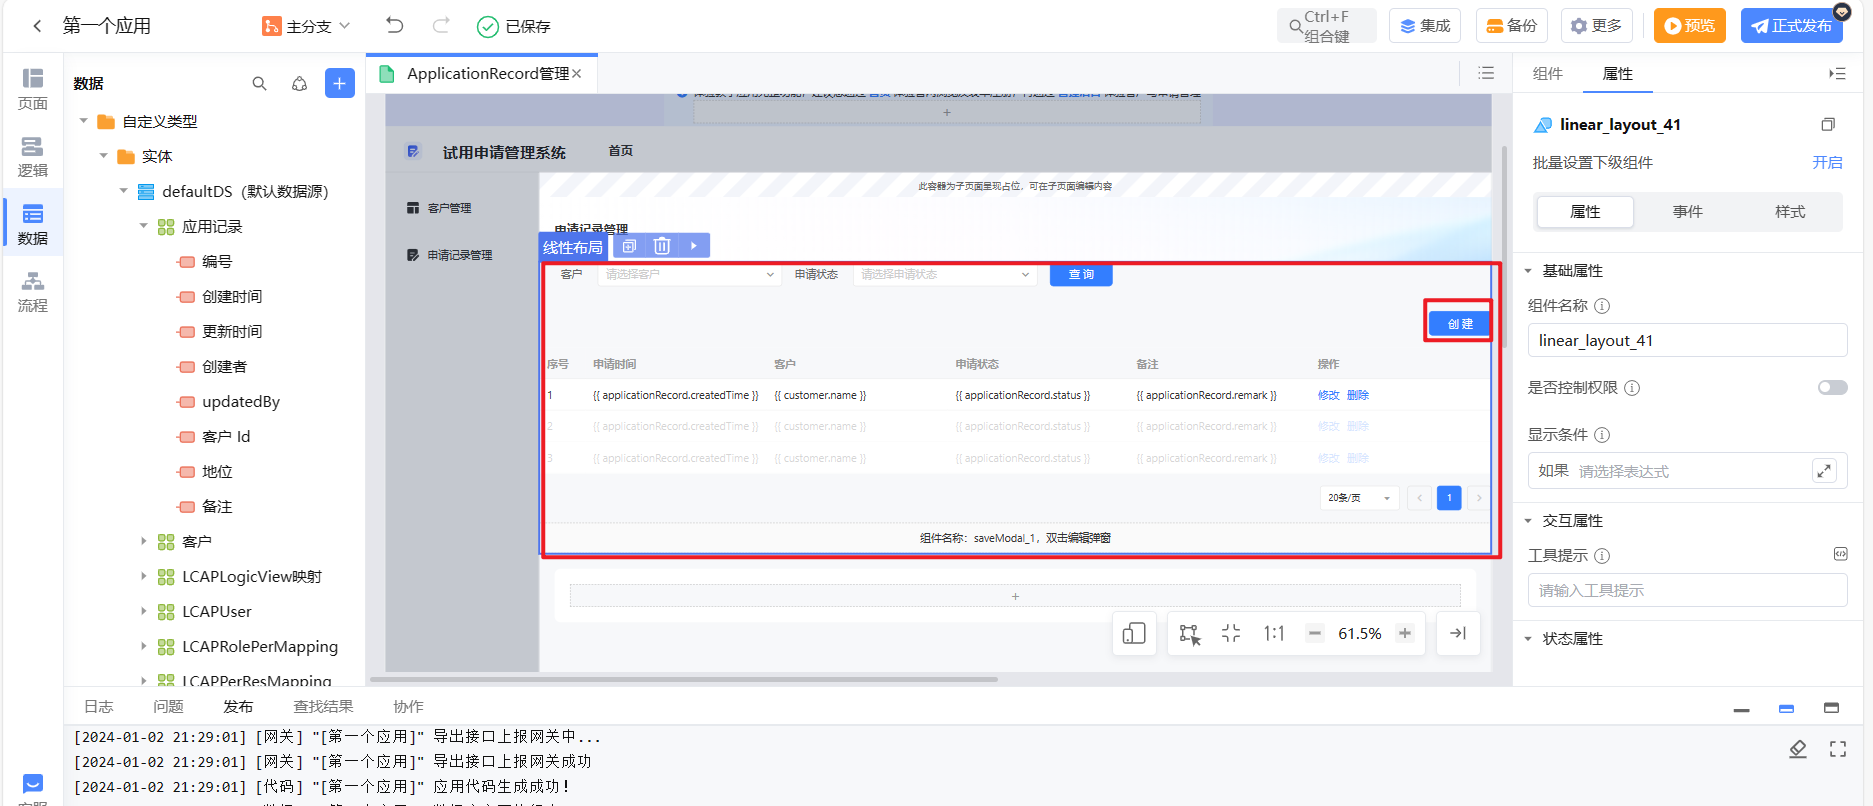This screenshot has height=806, width=1873.
Task: Click the 创建 button on canvas
Action: 1460,324
